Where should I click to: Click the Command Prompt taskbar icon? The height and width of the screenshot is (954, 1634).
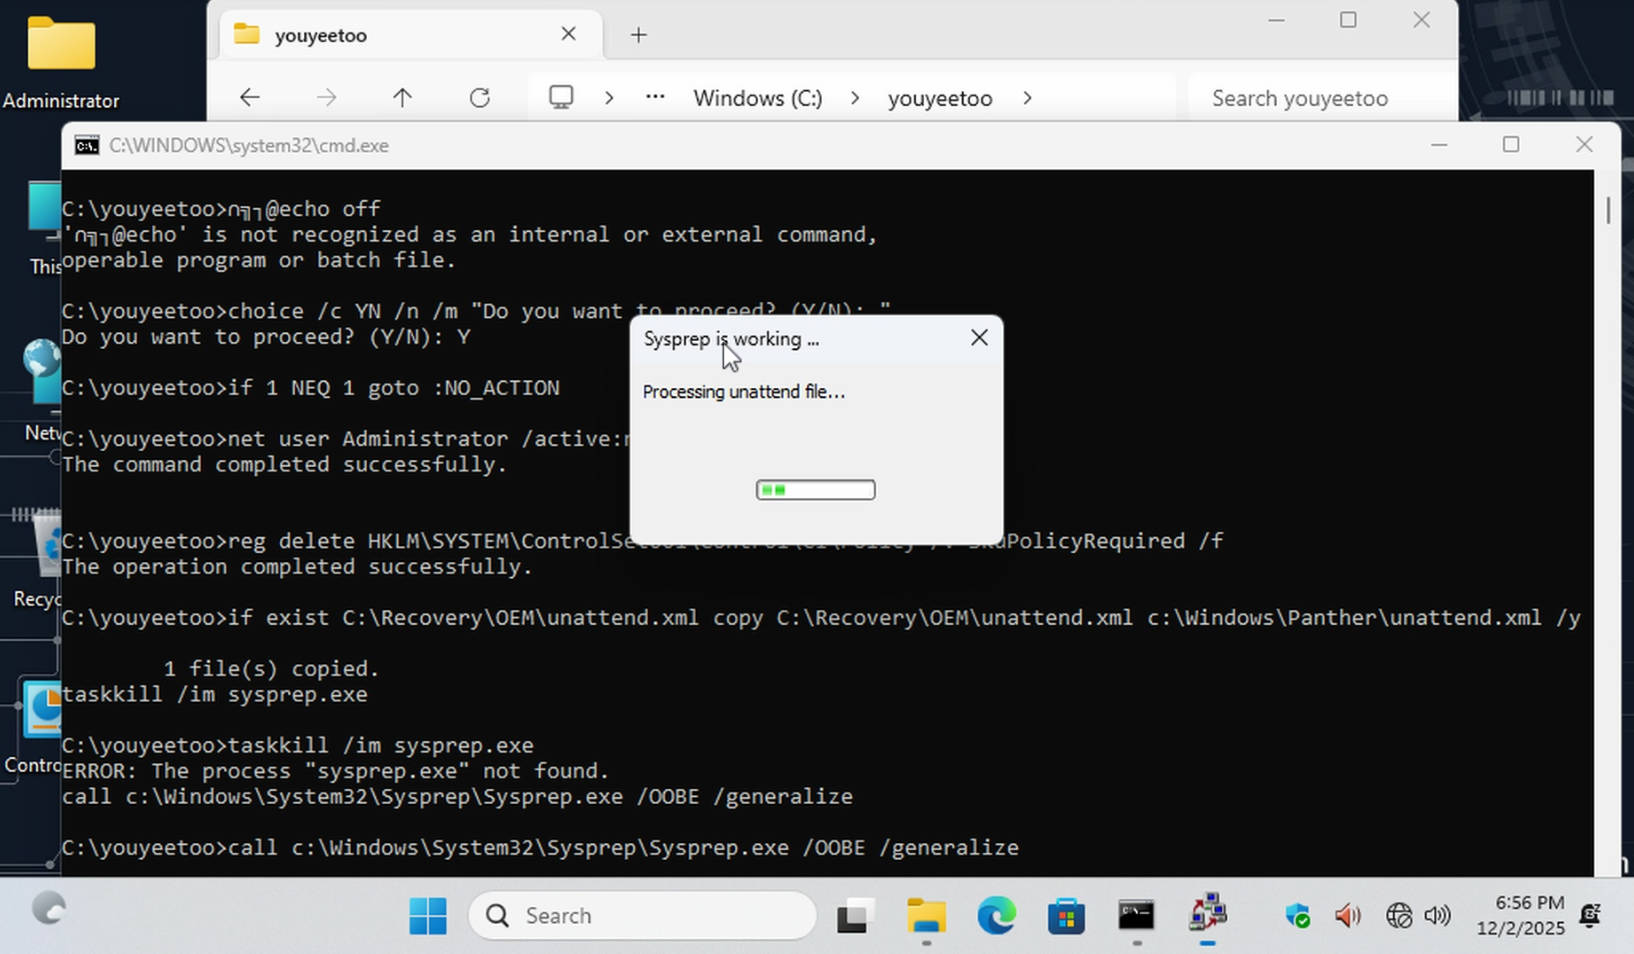coord(1136,916)
